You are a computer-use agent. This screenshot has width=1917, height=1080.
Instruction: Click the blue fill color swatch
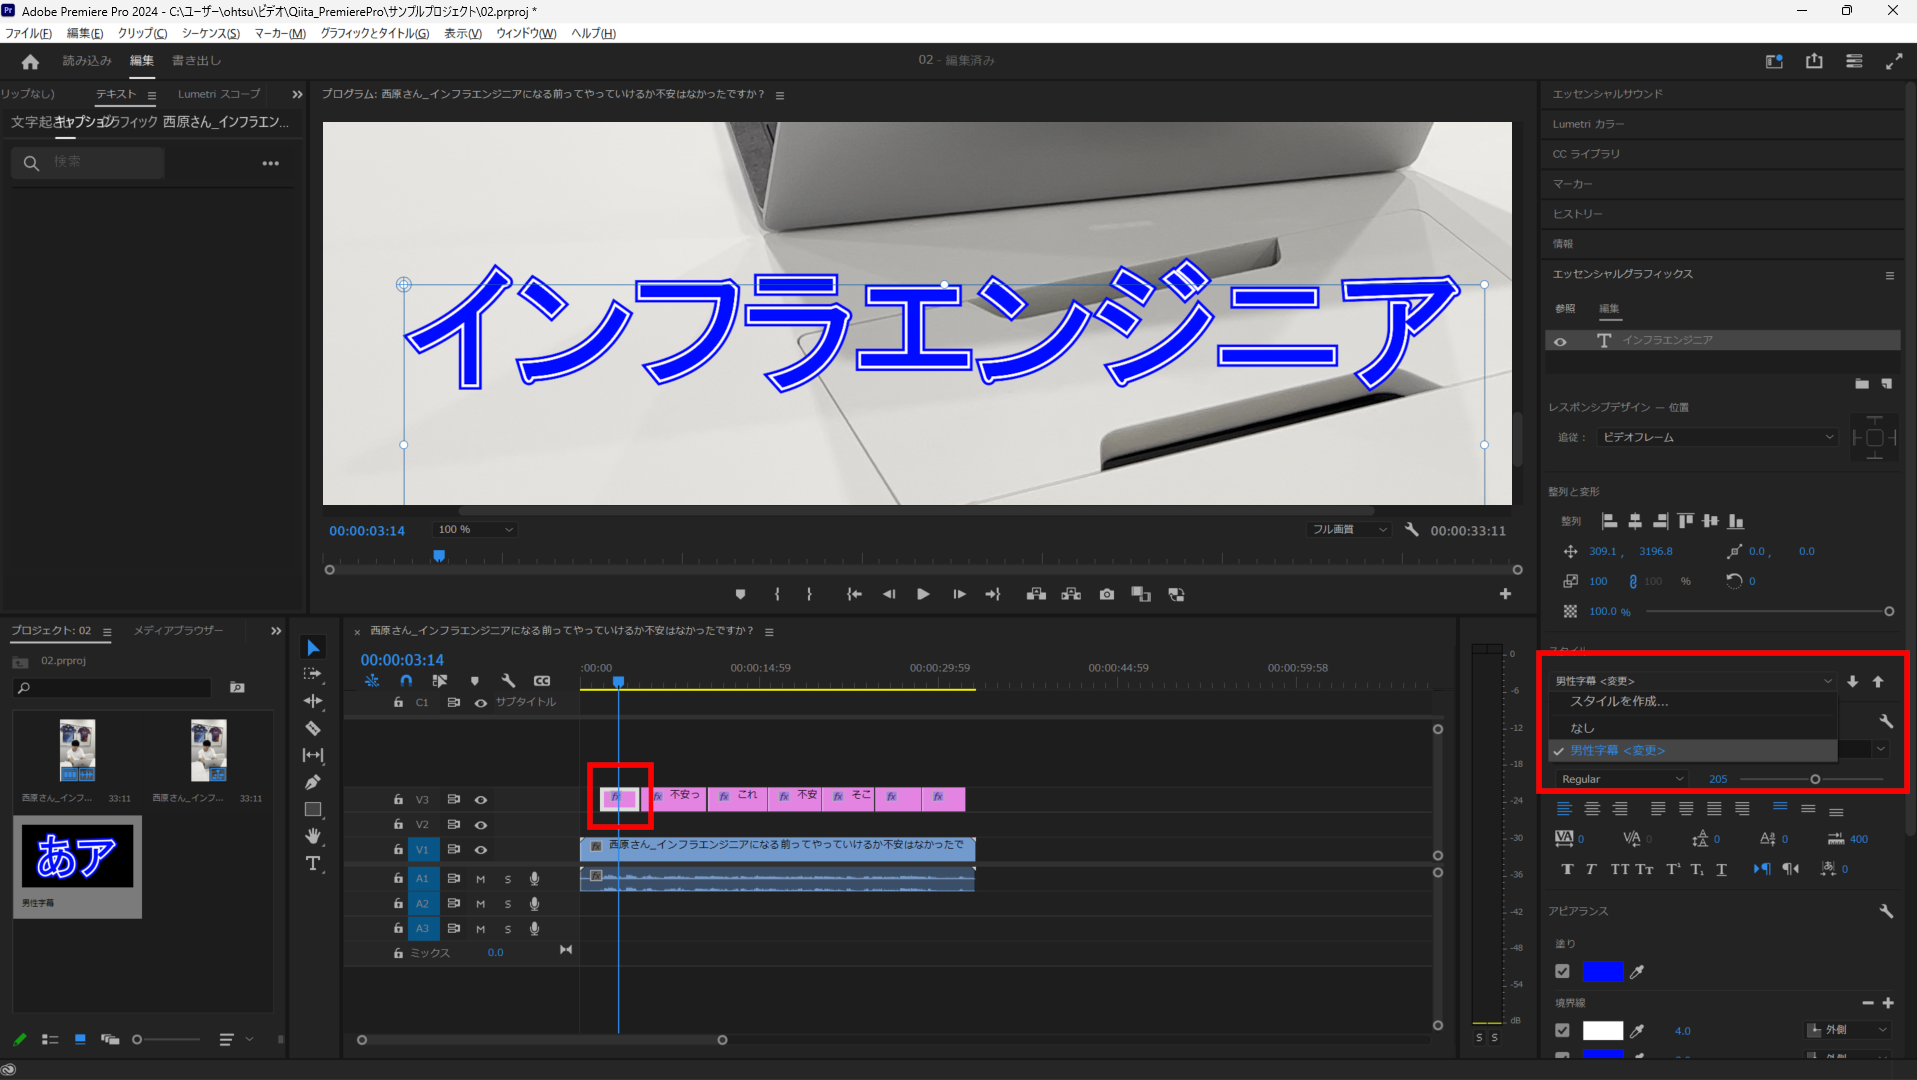click(1602, 971)
